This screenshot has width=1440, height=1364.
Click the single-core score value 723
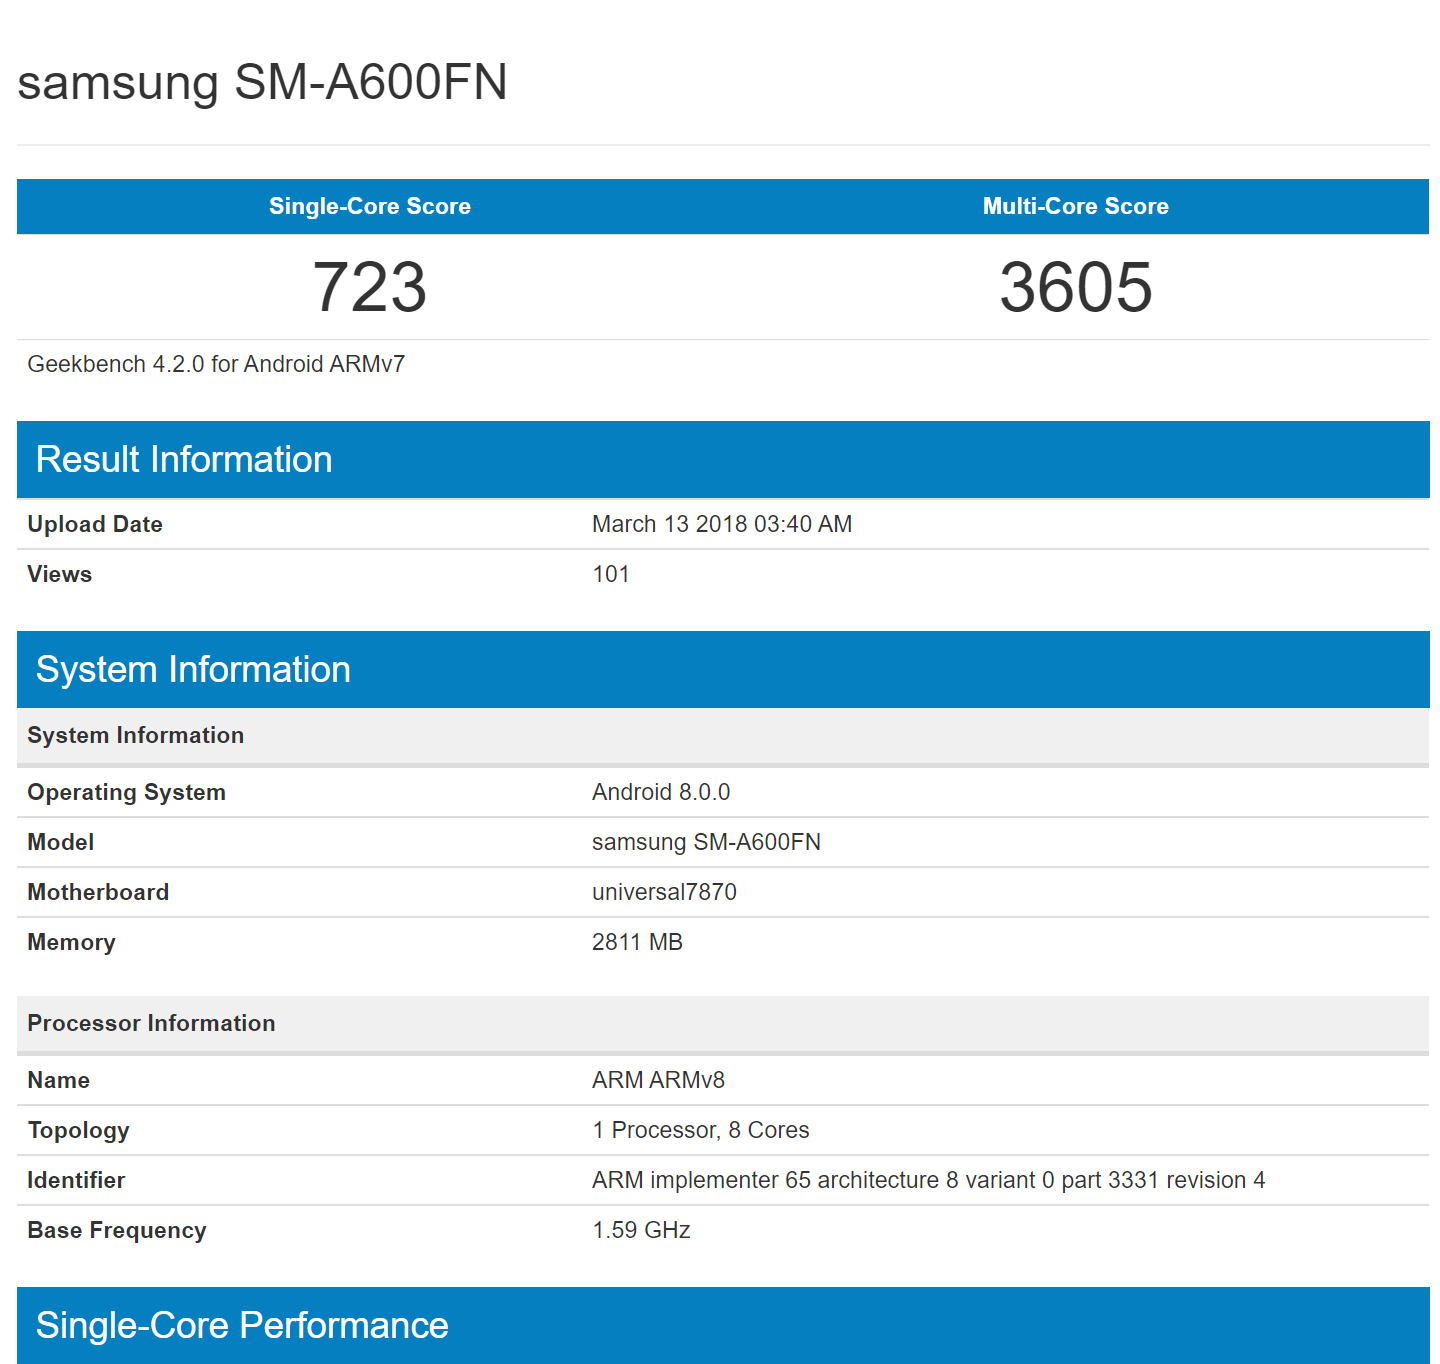pyautogui.click(x=369, y=287)
